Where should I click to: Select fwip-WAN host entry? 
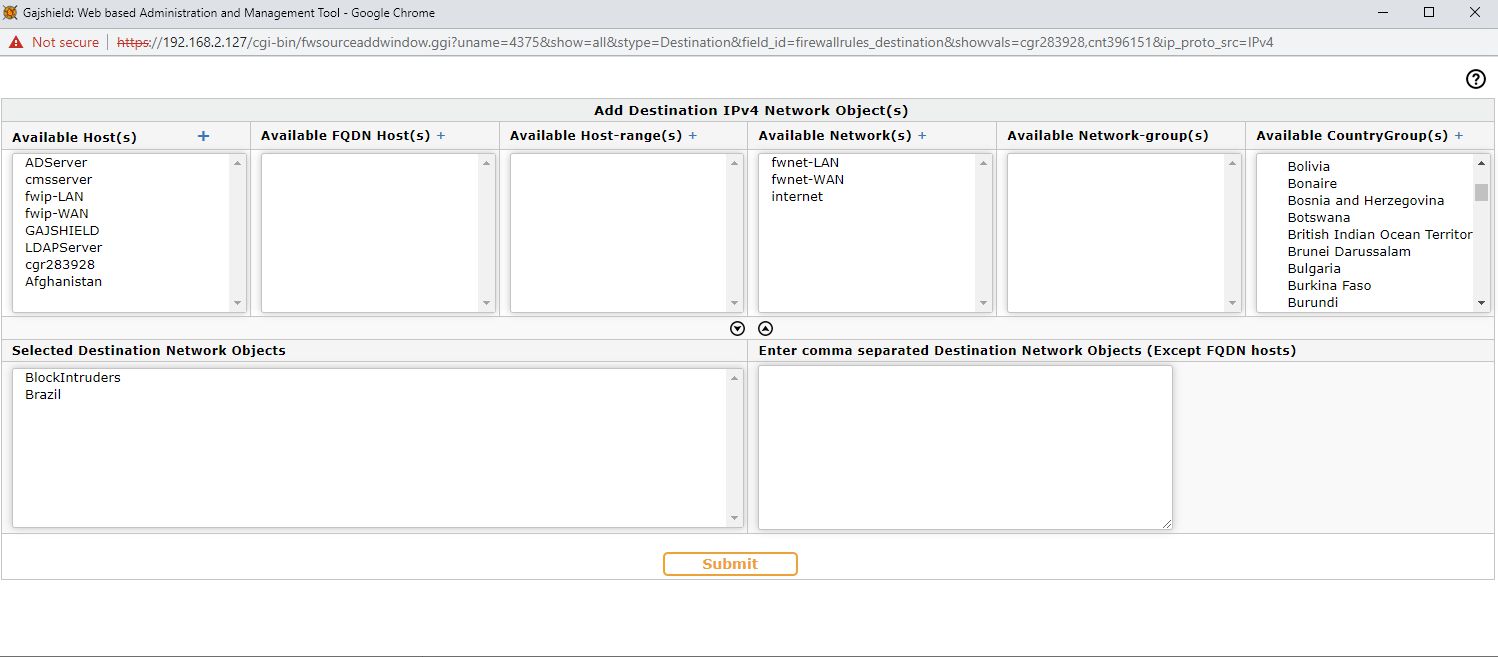[x=57, y=213]
